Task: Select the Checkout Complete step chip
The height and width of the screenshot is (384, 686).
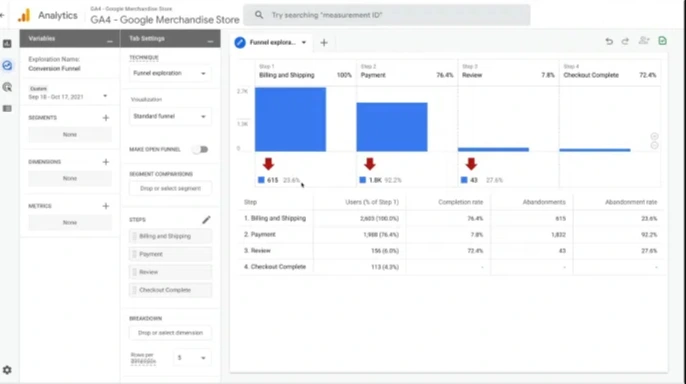Action: click(x=170, y=290)
